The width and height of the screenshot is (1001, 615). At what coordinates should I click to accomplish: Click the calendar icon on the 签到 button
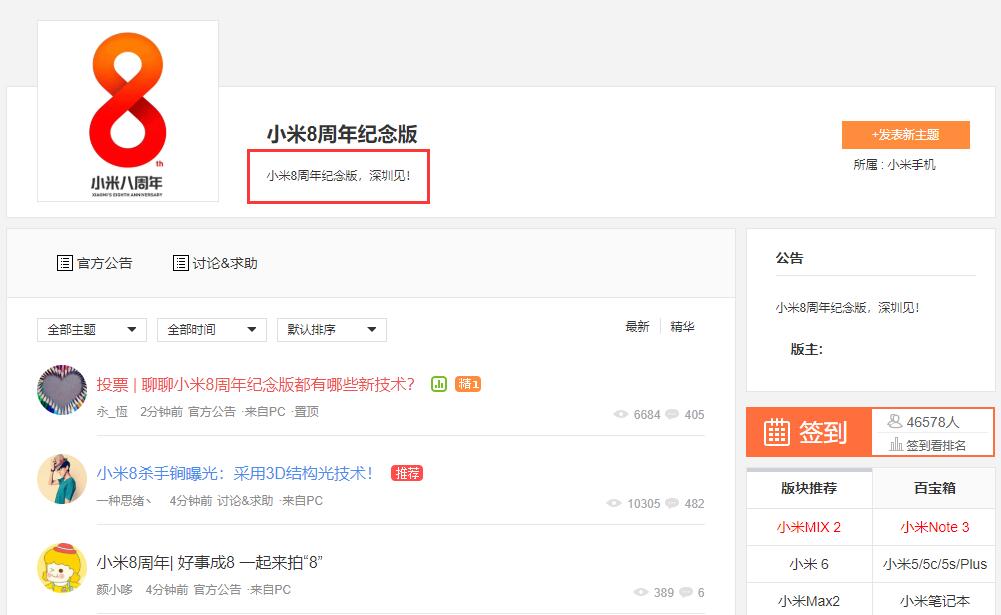click(777, 432)
